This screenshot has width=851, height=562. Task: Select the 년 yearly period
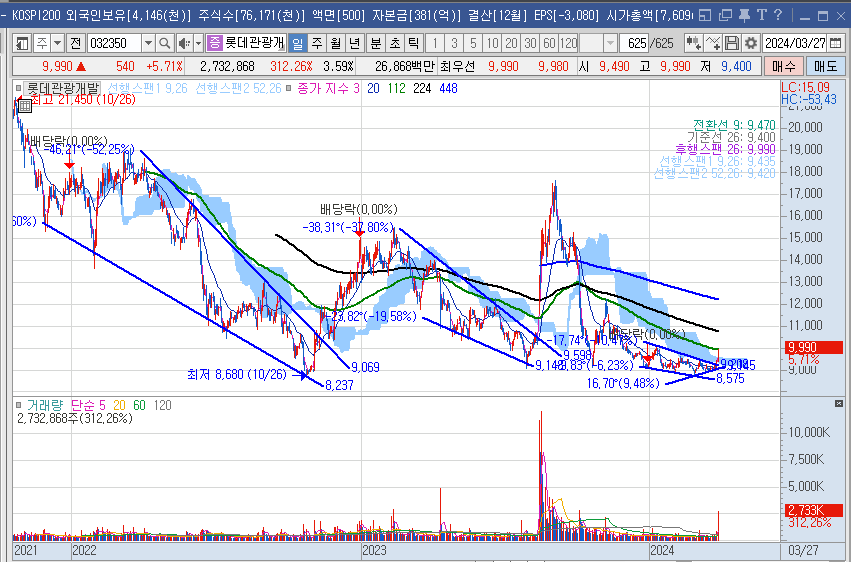pyautogui.click(x=354, y=43)
